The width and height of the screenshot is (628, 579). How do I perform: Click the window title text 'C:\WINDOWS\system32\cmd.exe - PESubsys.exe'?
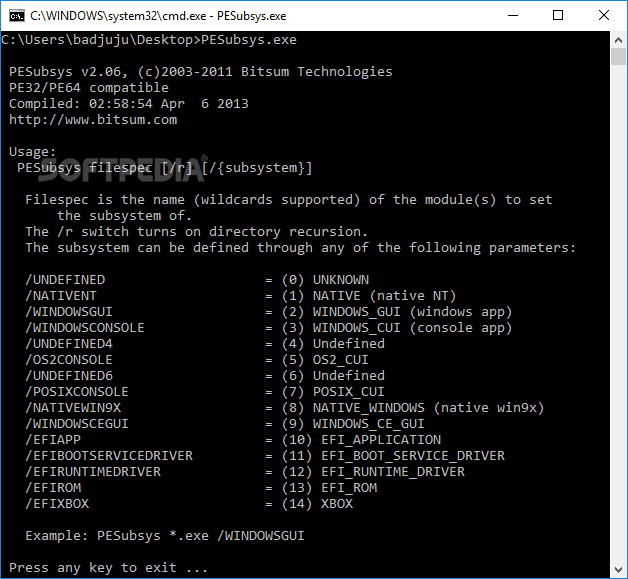click(x=158, y=16)
